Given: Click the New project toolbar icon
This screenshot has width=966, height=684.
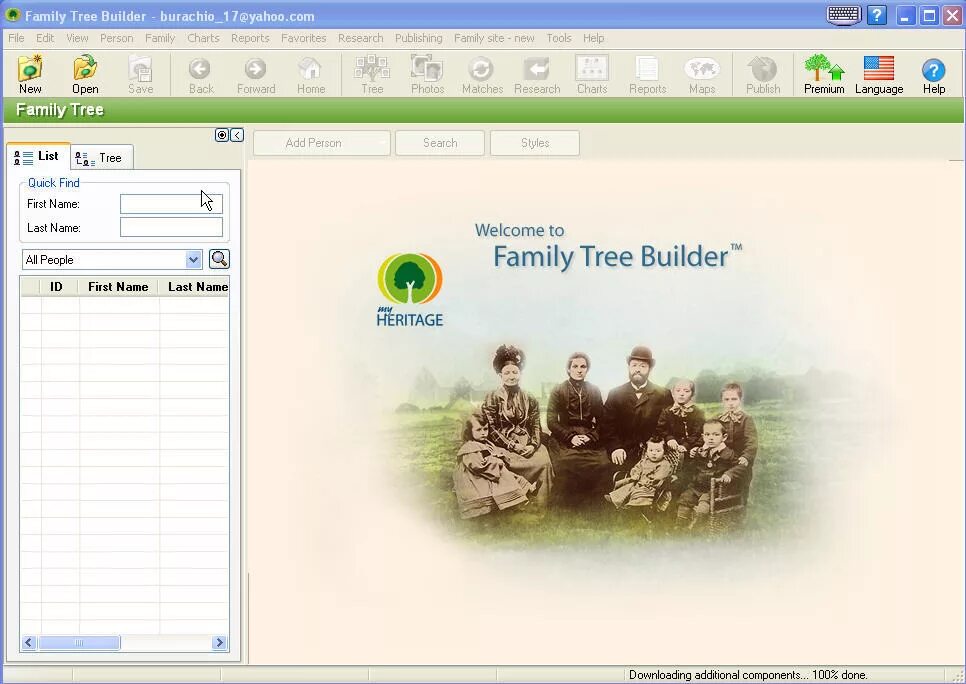Looking at the screenshot, I should (30, 74).
